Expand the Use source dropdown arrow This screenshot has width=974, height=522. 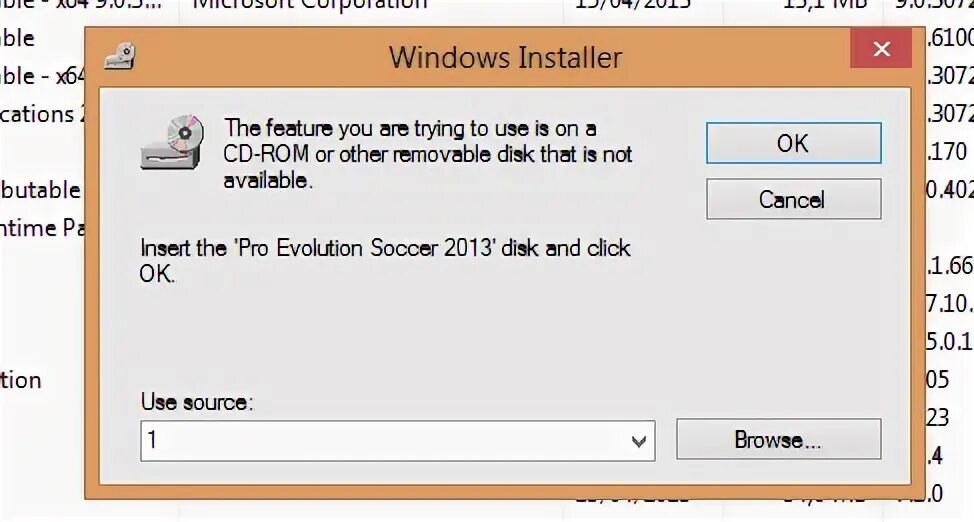[638, 441]
